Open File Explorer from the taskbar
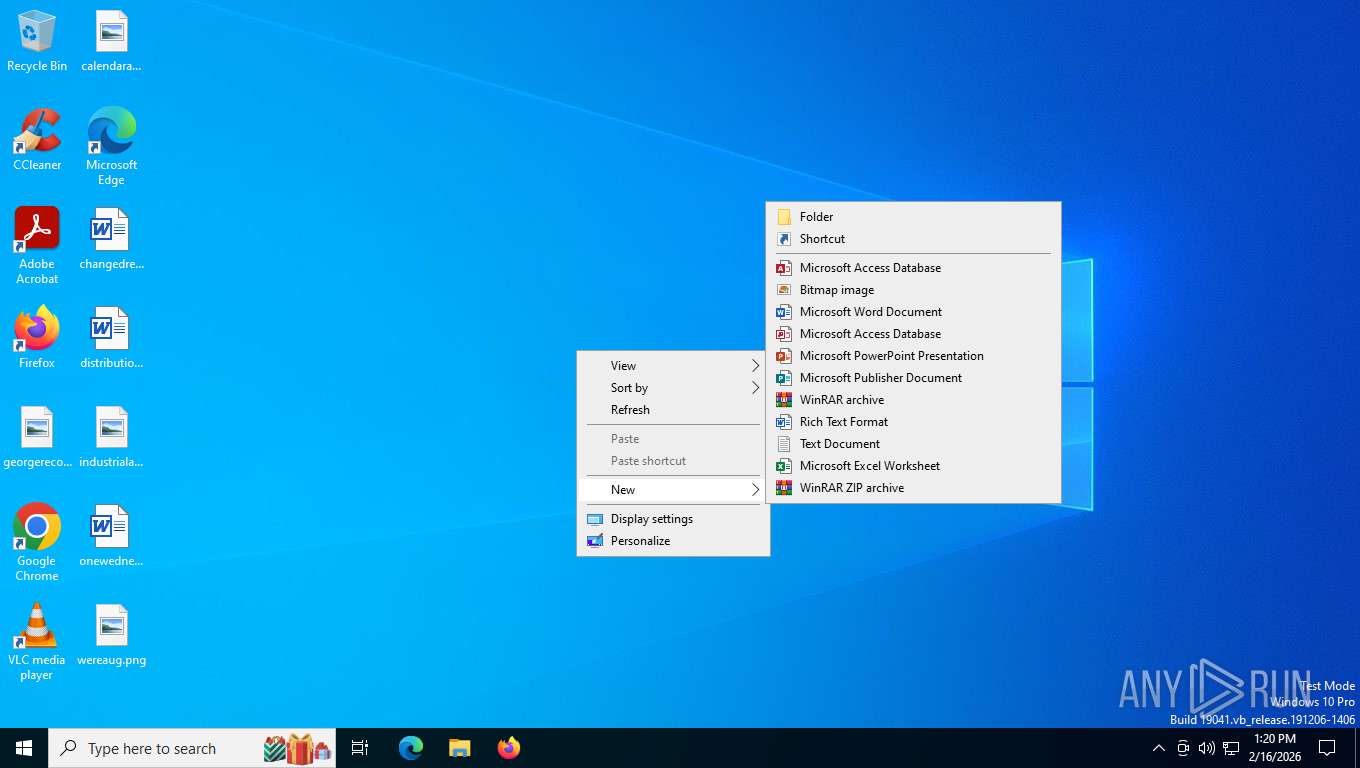This screenshot has height=768, width=1360. coord(460,748)
